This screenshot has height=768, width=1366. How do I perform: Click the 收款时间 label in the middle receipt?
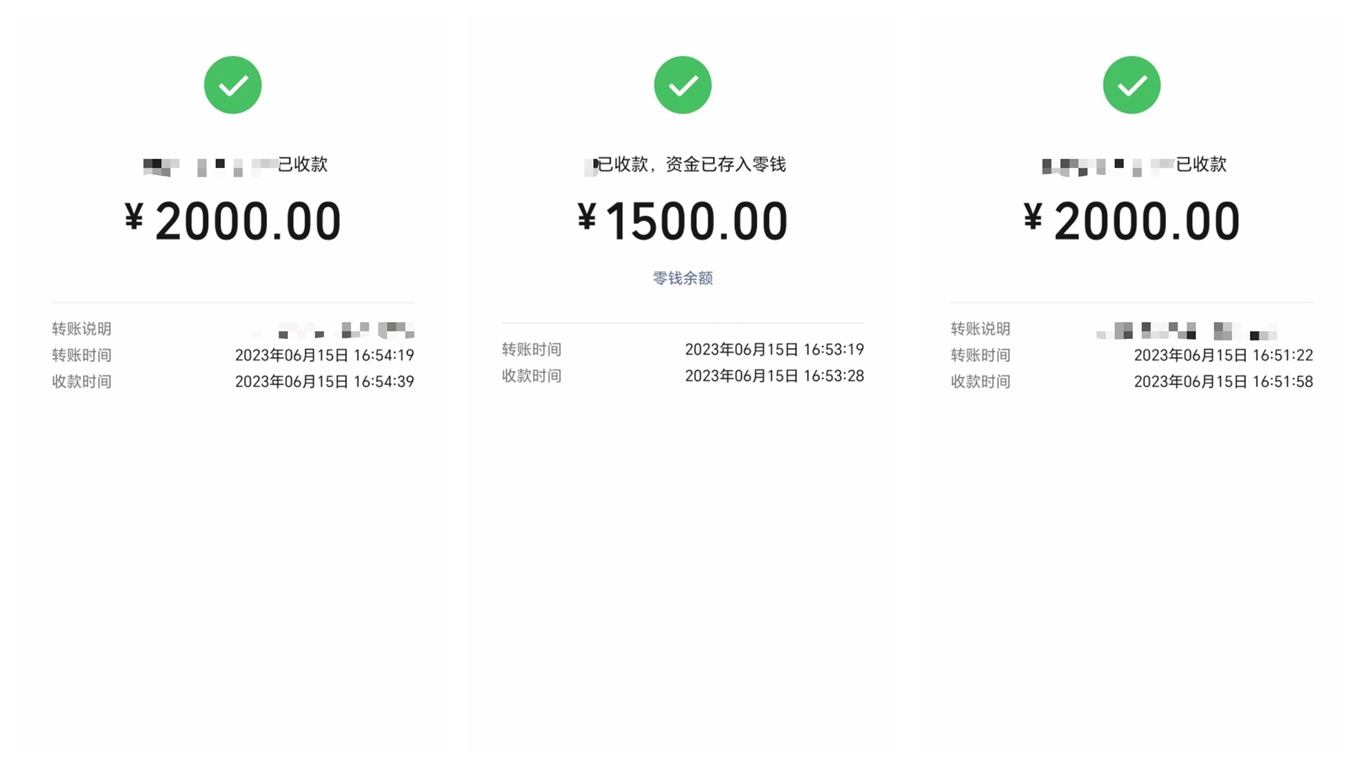click(x=532, y=376)
